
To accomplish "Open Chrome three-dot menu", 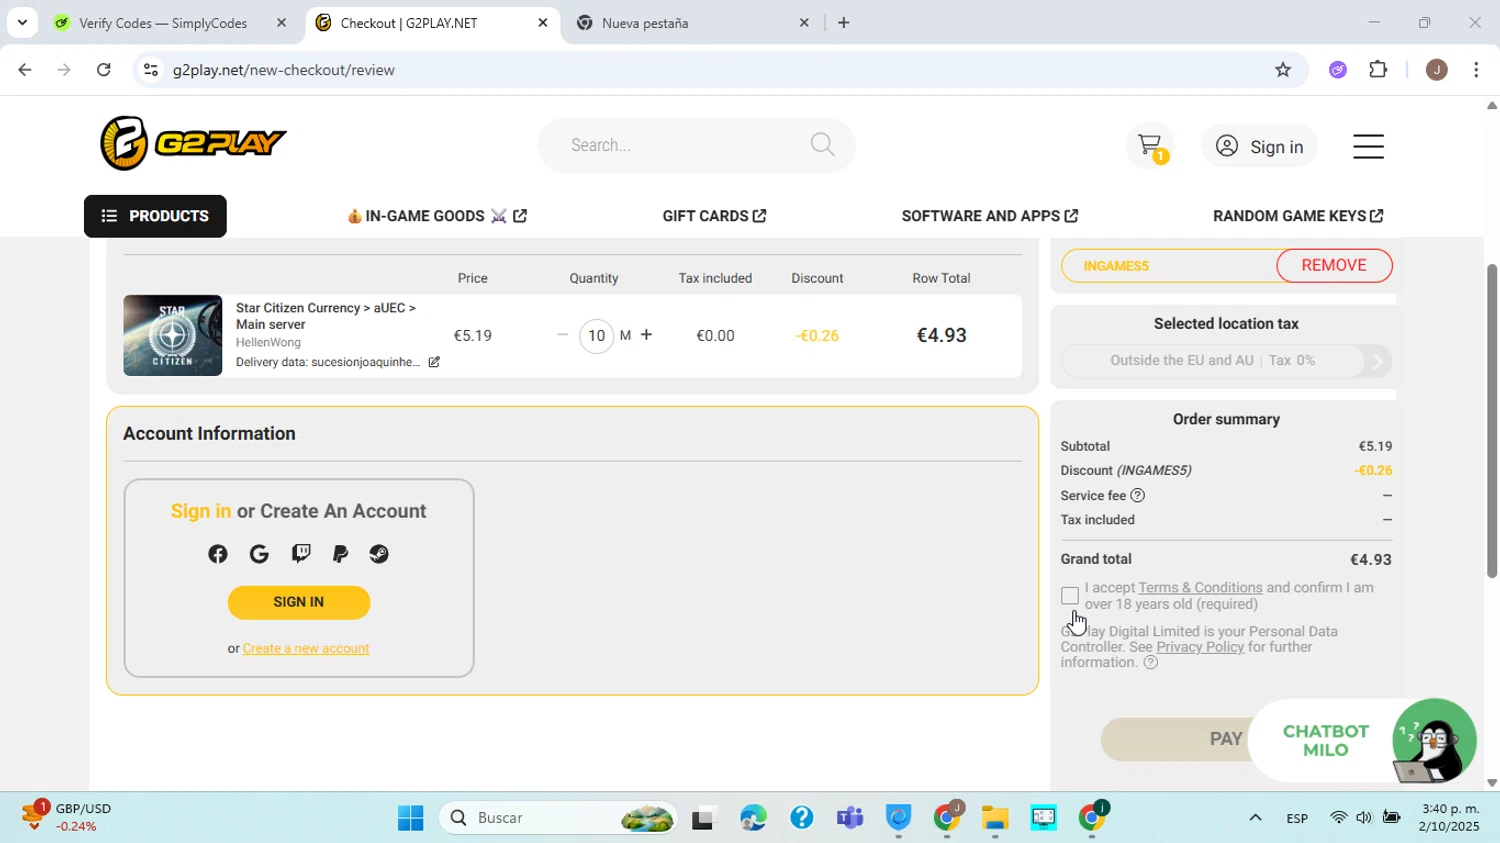I will [x=1476, y=70].
